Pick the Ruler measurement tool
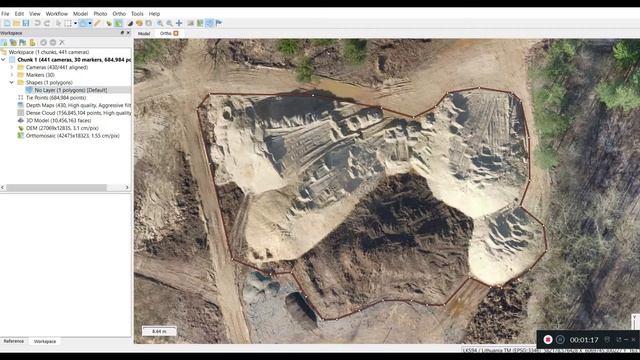Screen dimensions: 640x360 (x=97, y=23)
